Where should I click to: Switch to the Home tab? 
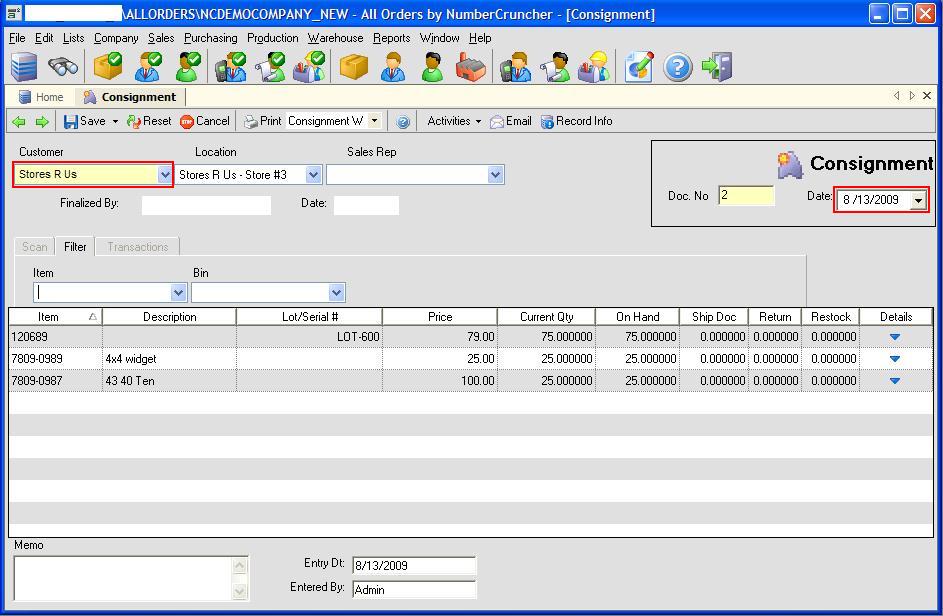pos(41,97)
